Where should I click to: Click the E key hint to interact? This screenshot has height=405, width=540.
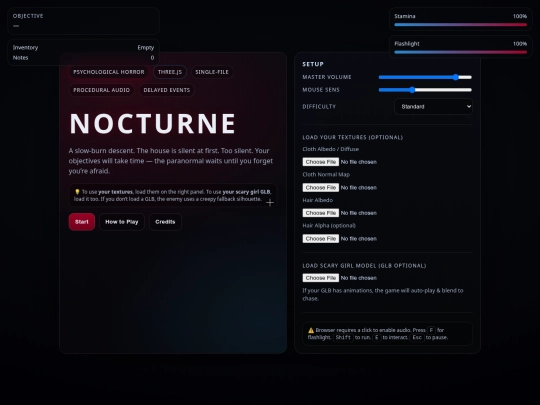tap(377, 338)
